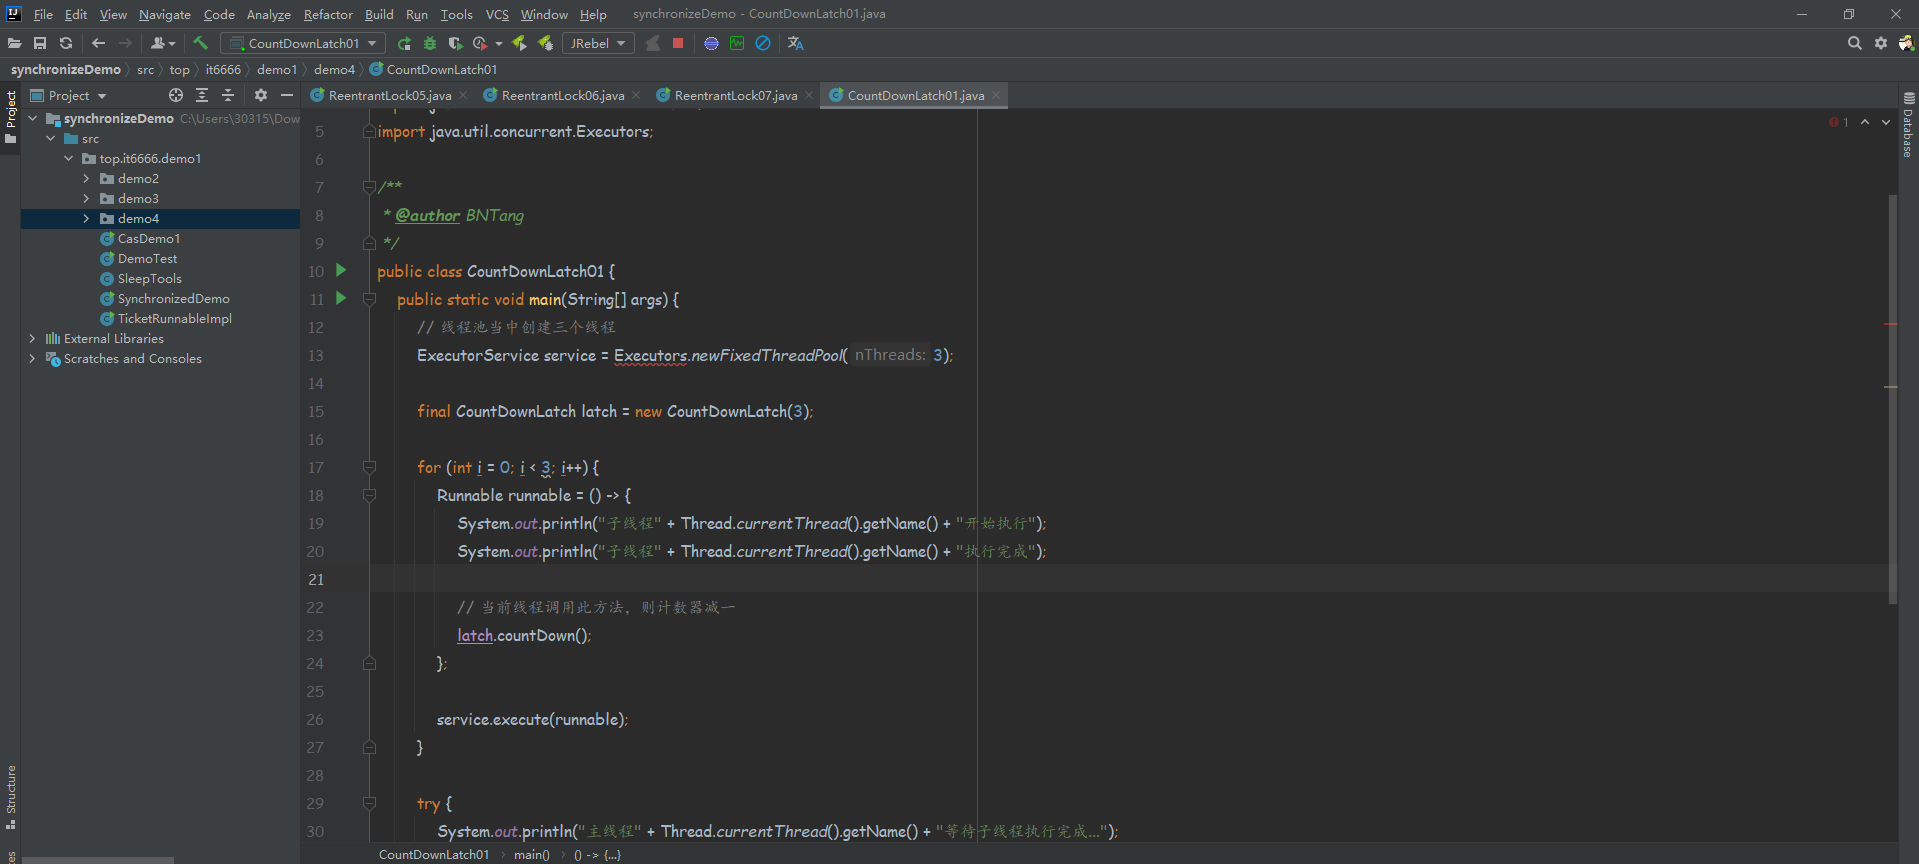Click Expand All icon in Project panel
The height and width of the screenshot is (864, 1919).
[x=202, y=95]
